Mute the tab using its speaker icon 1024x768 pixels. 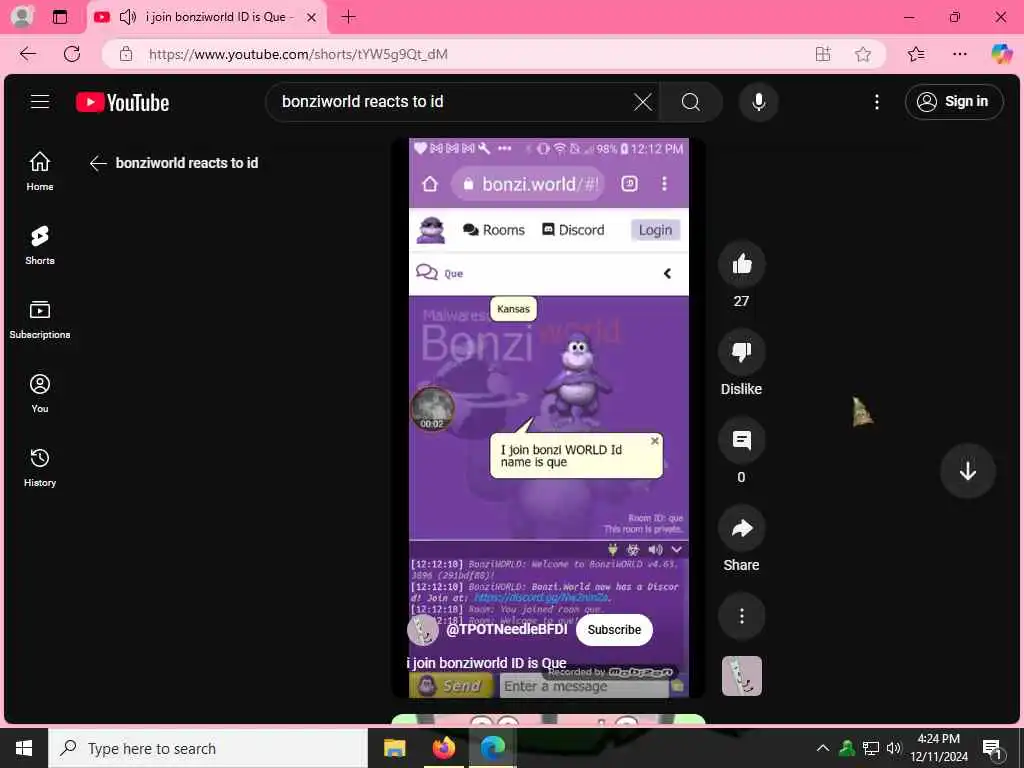click(x=128, y=17)
